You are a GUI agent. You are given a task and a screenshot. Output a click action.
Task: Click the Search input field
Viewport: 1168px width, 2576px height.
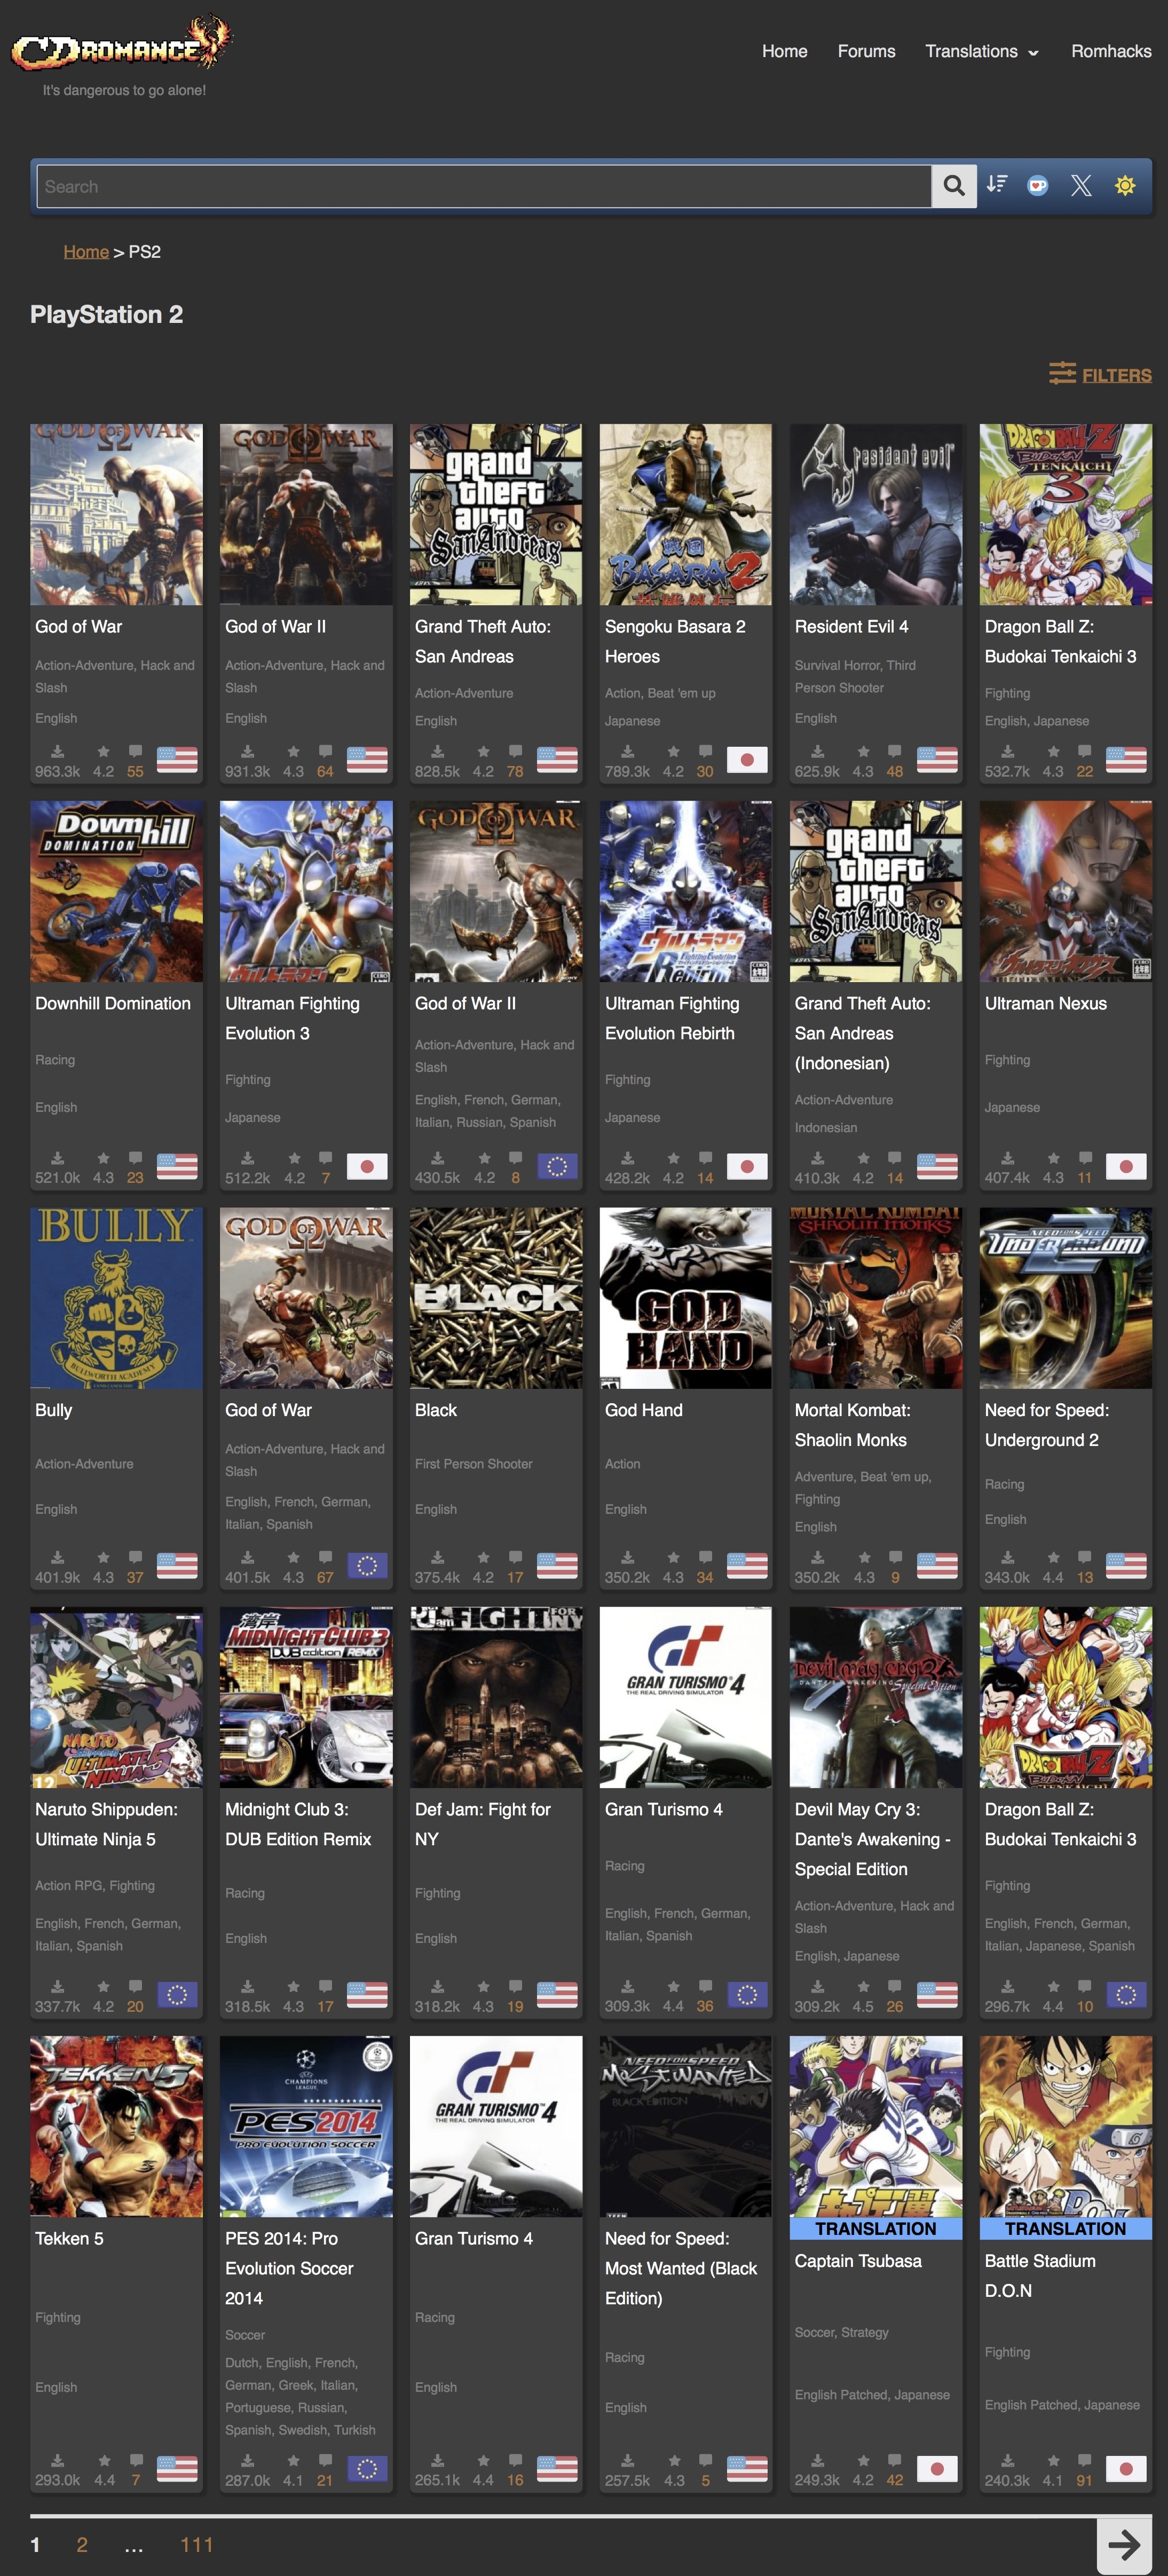click(x=484, y=187)
